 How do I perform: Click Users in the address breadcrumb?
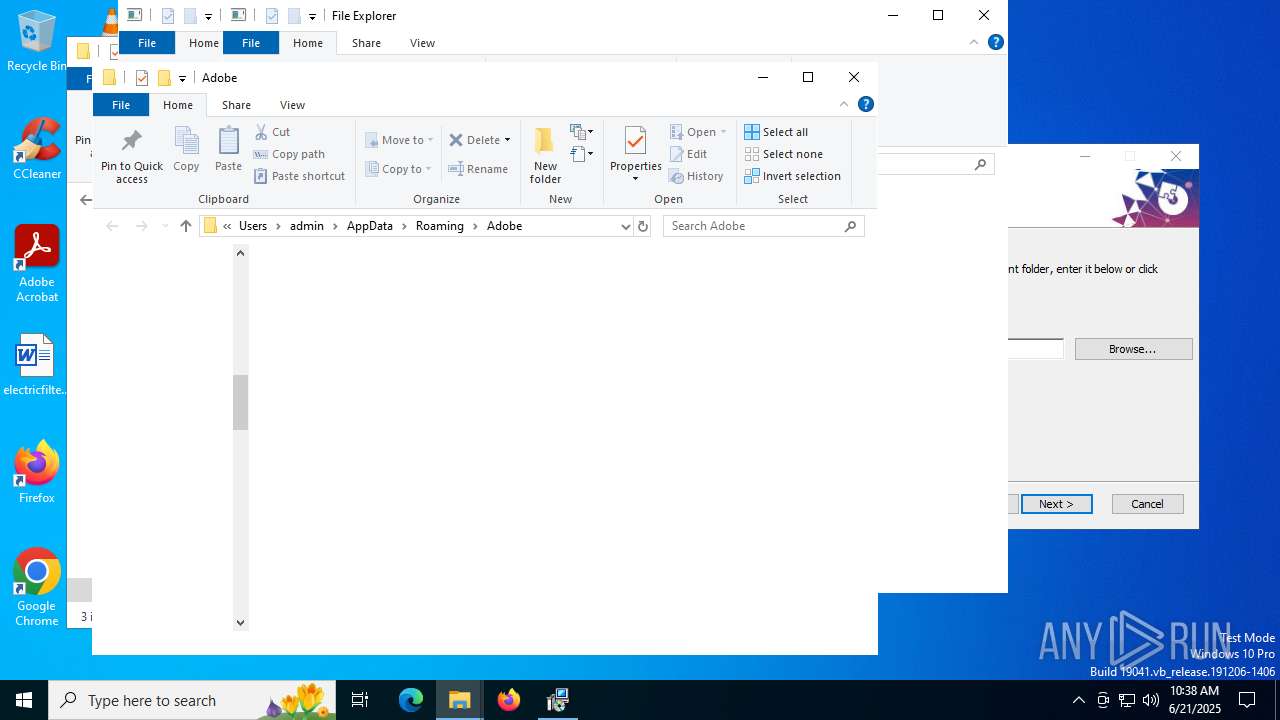click(253, 226)
